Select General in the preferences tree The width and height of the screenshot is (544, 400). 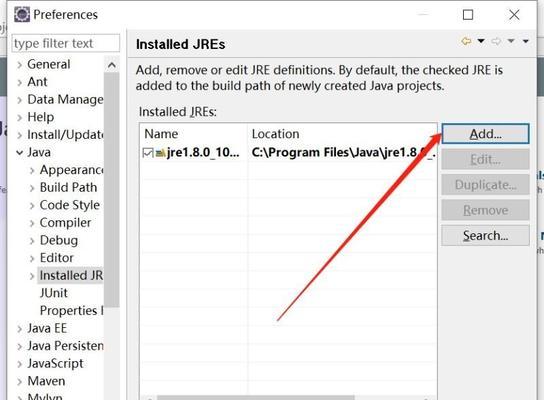click(x=49, y=64)
